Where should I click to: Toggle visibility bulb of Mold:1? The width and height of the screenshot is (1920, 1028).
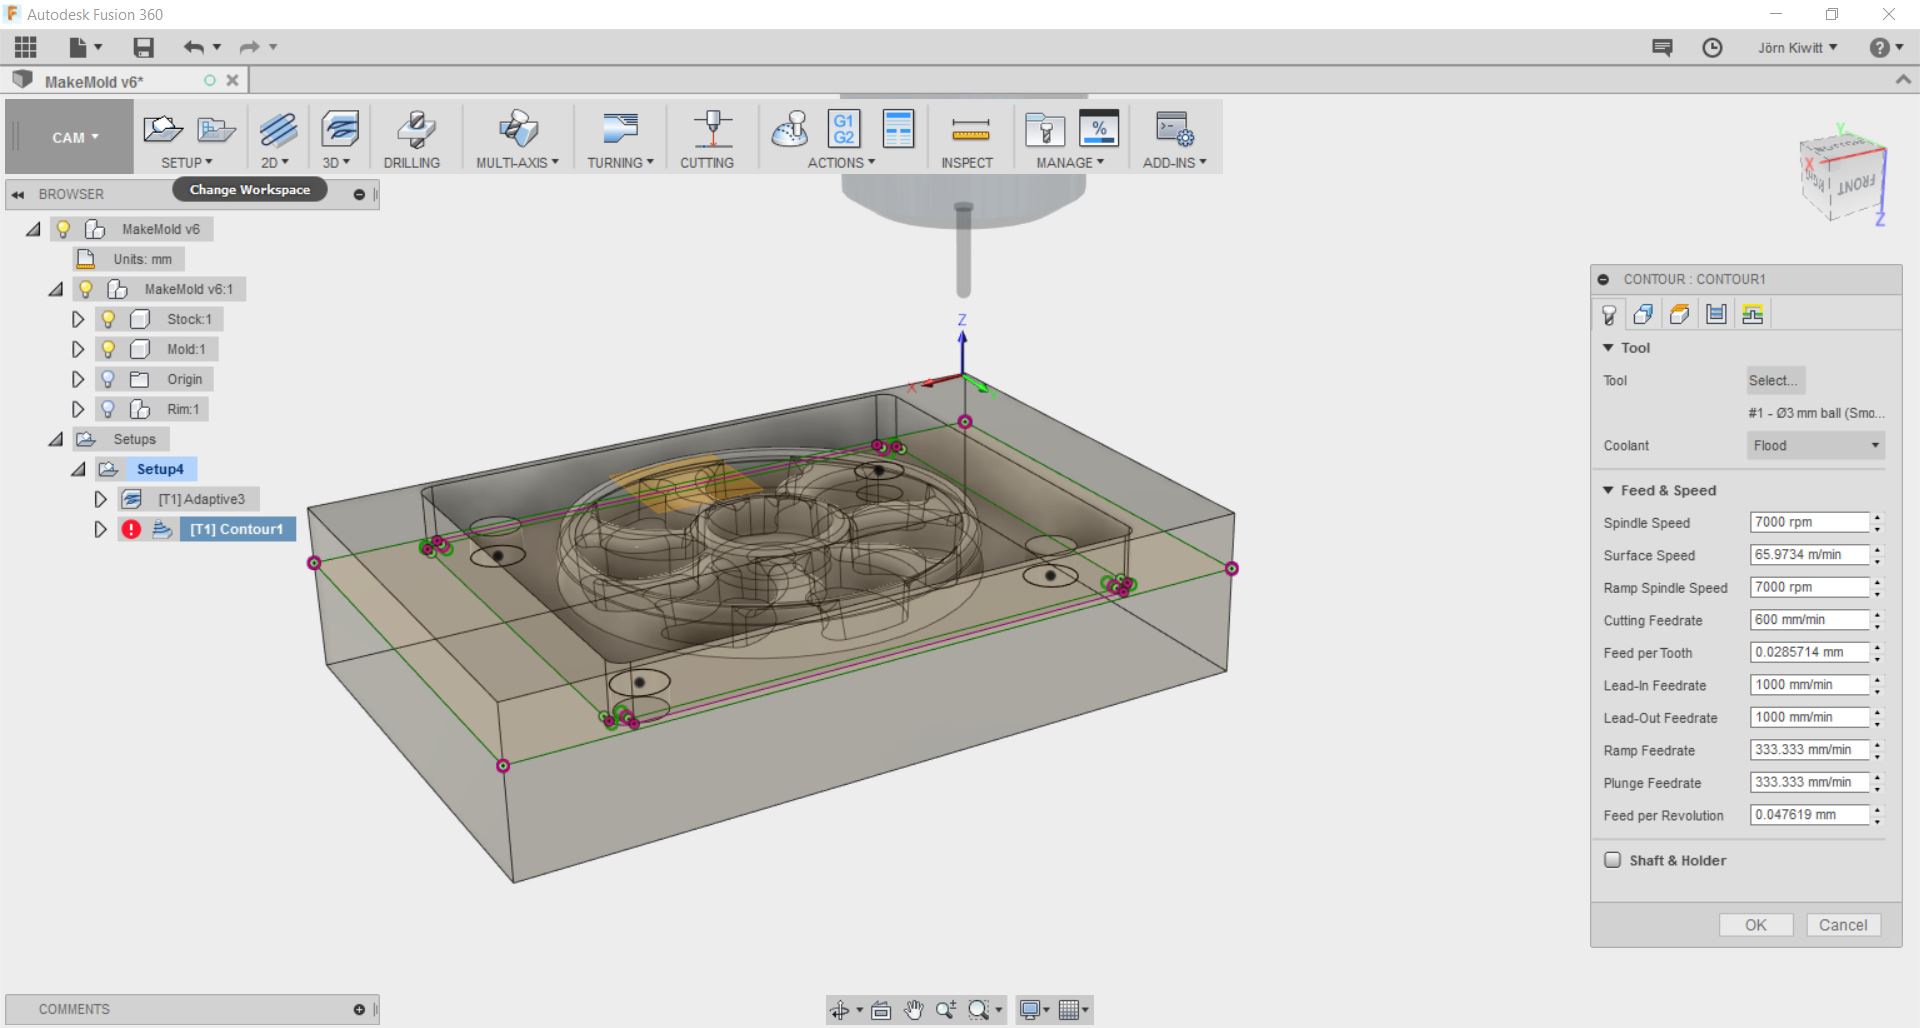click(108, 349)
